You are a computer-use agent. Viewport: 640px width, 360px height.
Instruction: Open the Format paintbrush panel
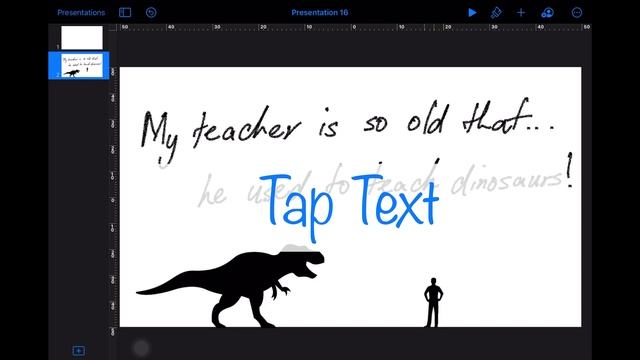point(496,13)
